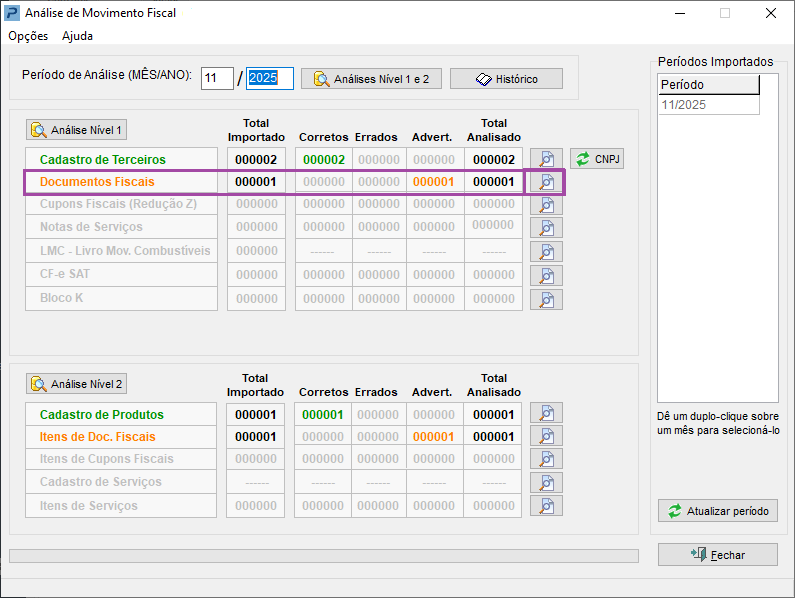The height and width of the screenshot is (598, 795).
Task: Open details icon for Cadastro de Terceiros
Action: [546, 159]
